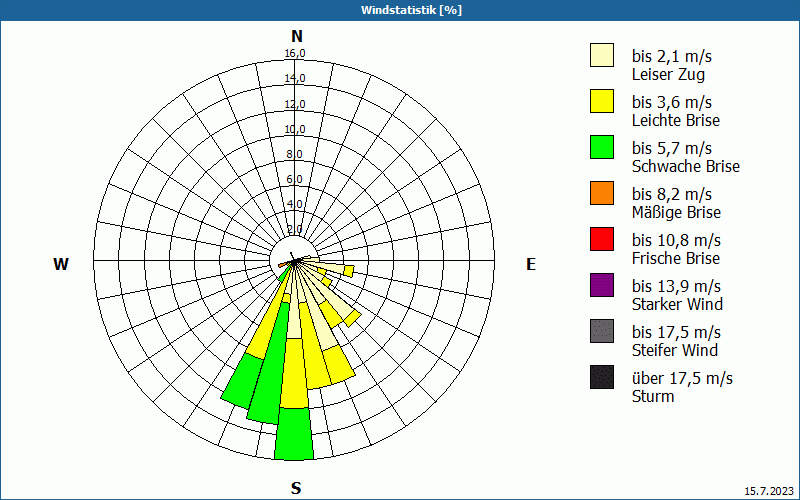Click the S compass label
800x500 pixels.
click(x=296, y=488)
